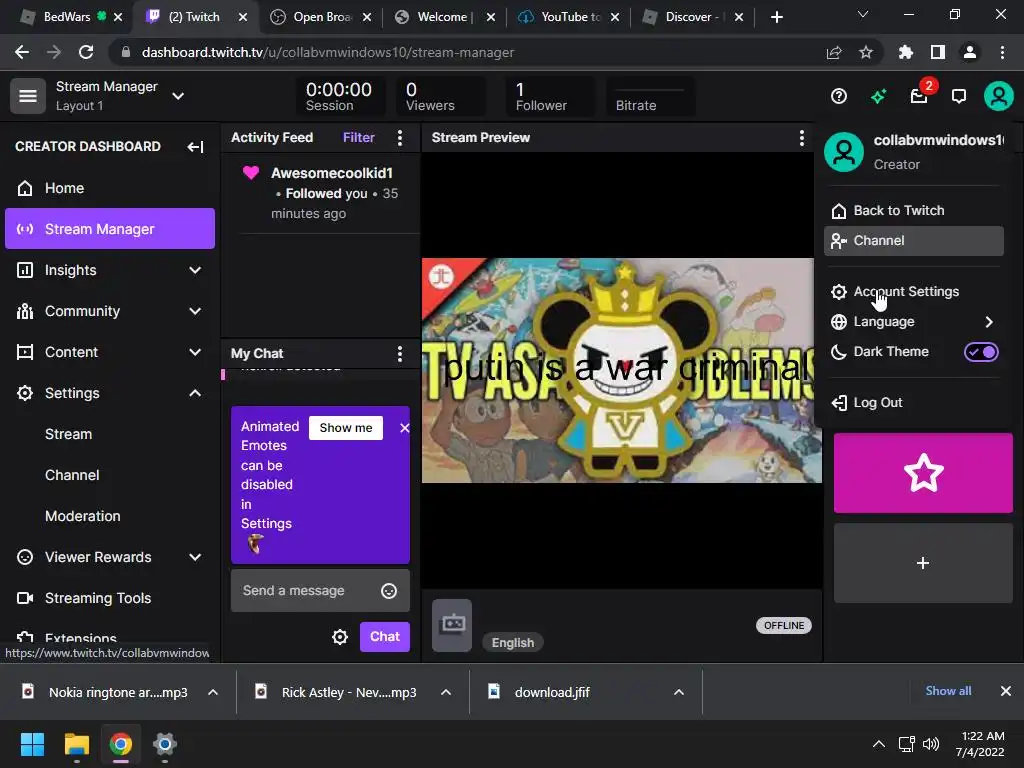The image size is (1024, 768).
Task: Open the whispers chat bubble icon
Action: (x=959, y=97)
